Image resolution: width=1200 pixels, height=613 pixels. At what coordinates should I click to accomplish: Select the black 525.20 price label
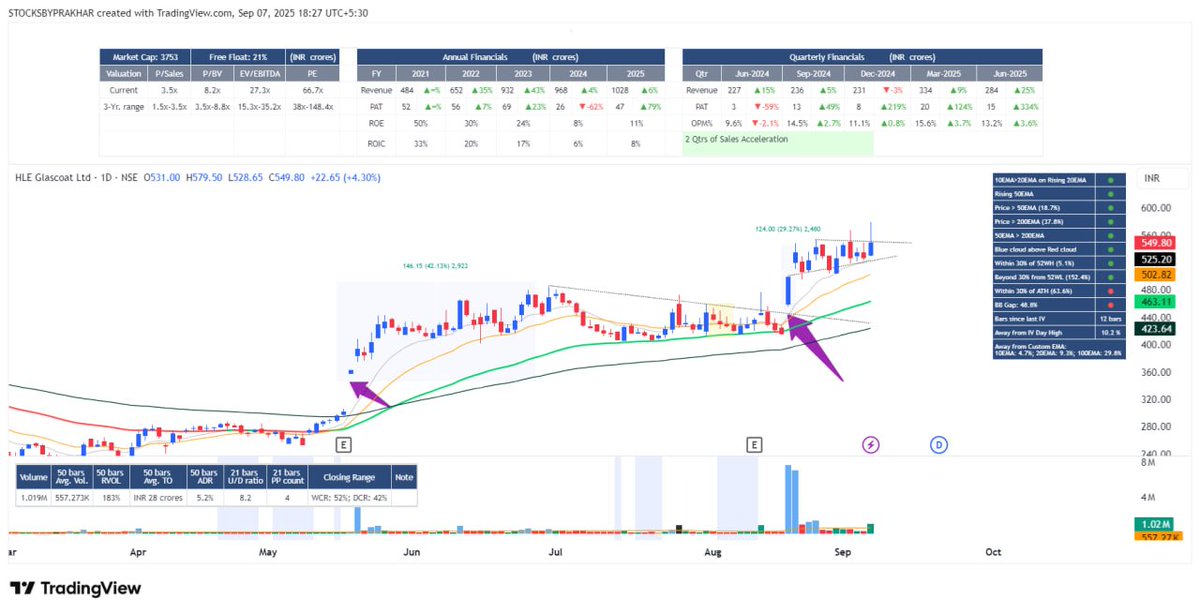coord(1153,257)
